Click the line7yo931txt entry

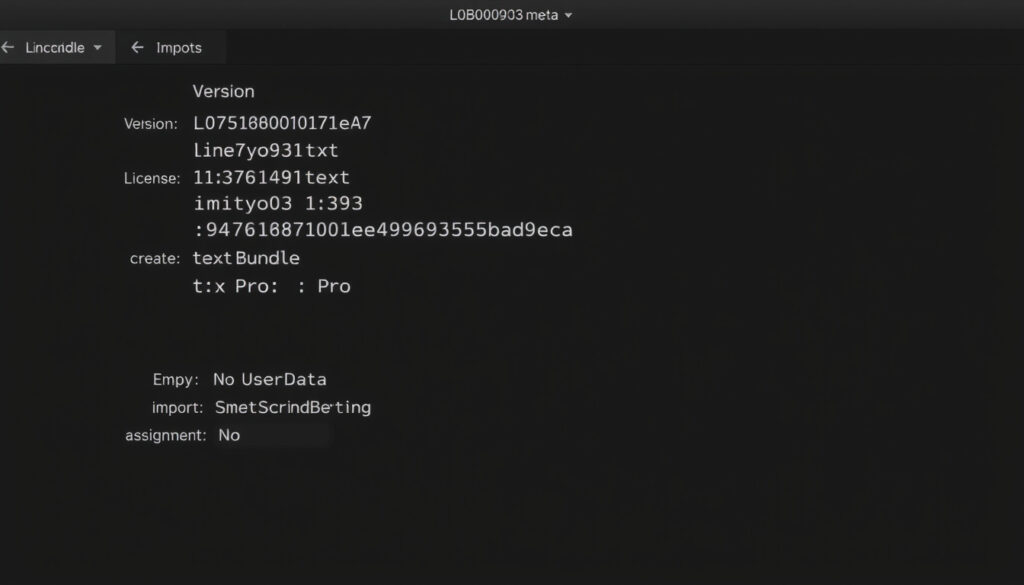(x=266, y=150)
